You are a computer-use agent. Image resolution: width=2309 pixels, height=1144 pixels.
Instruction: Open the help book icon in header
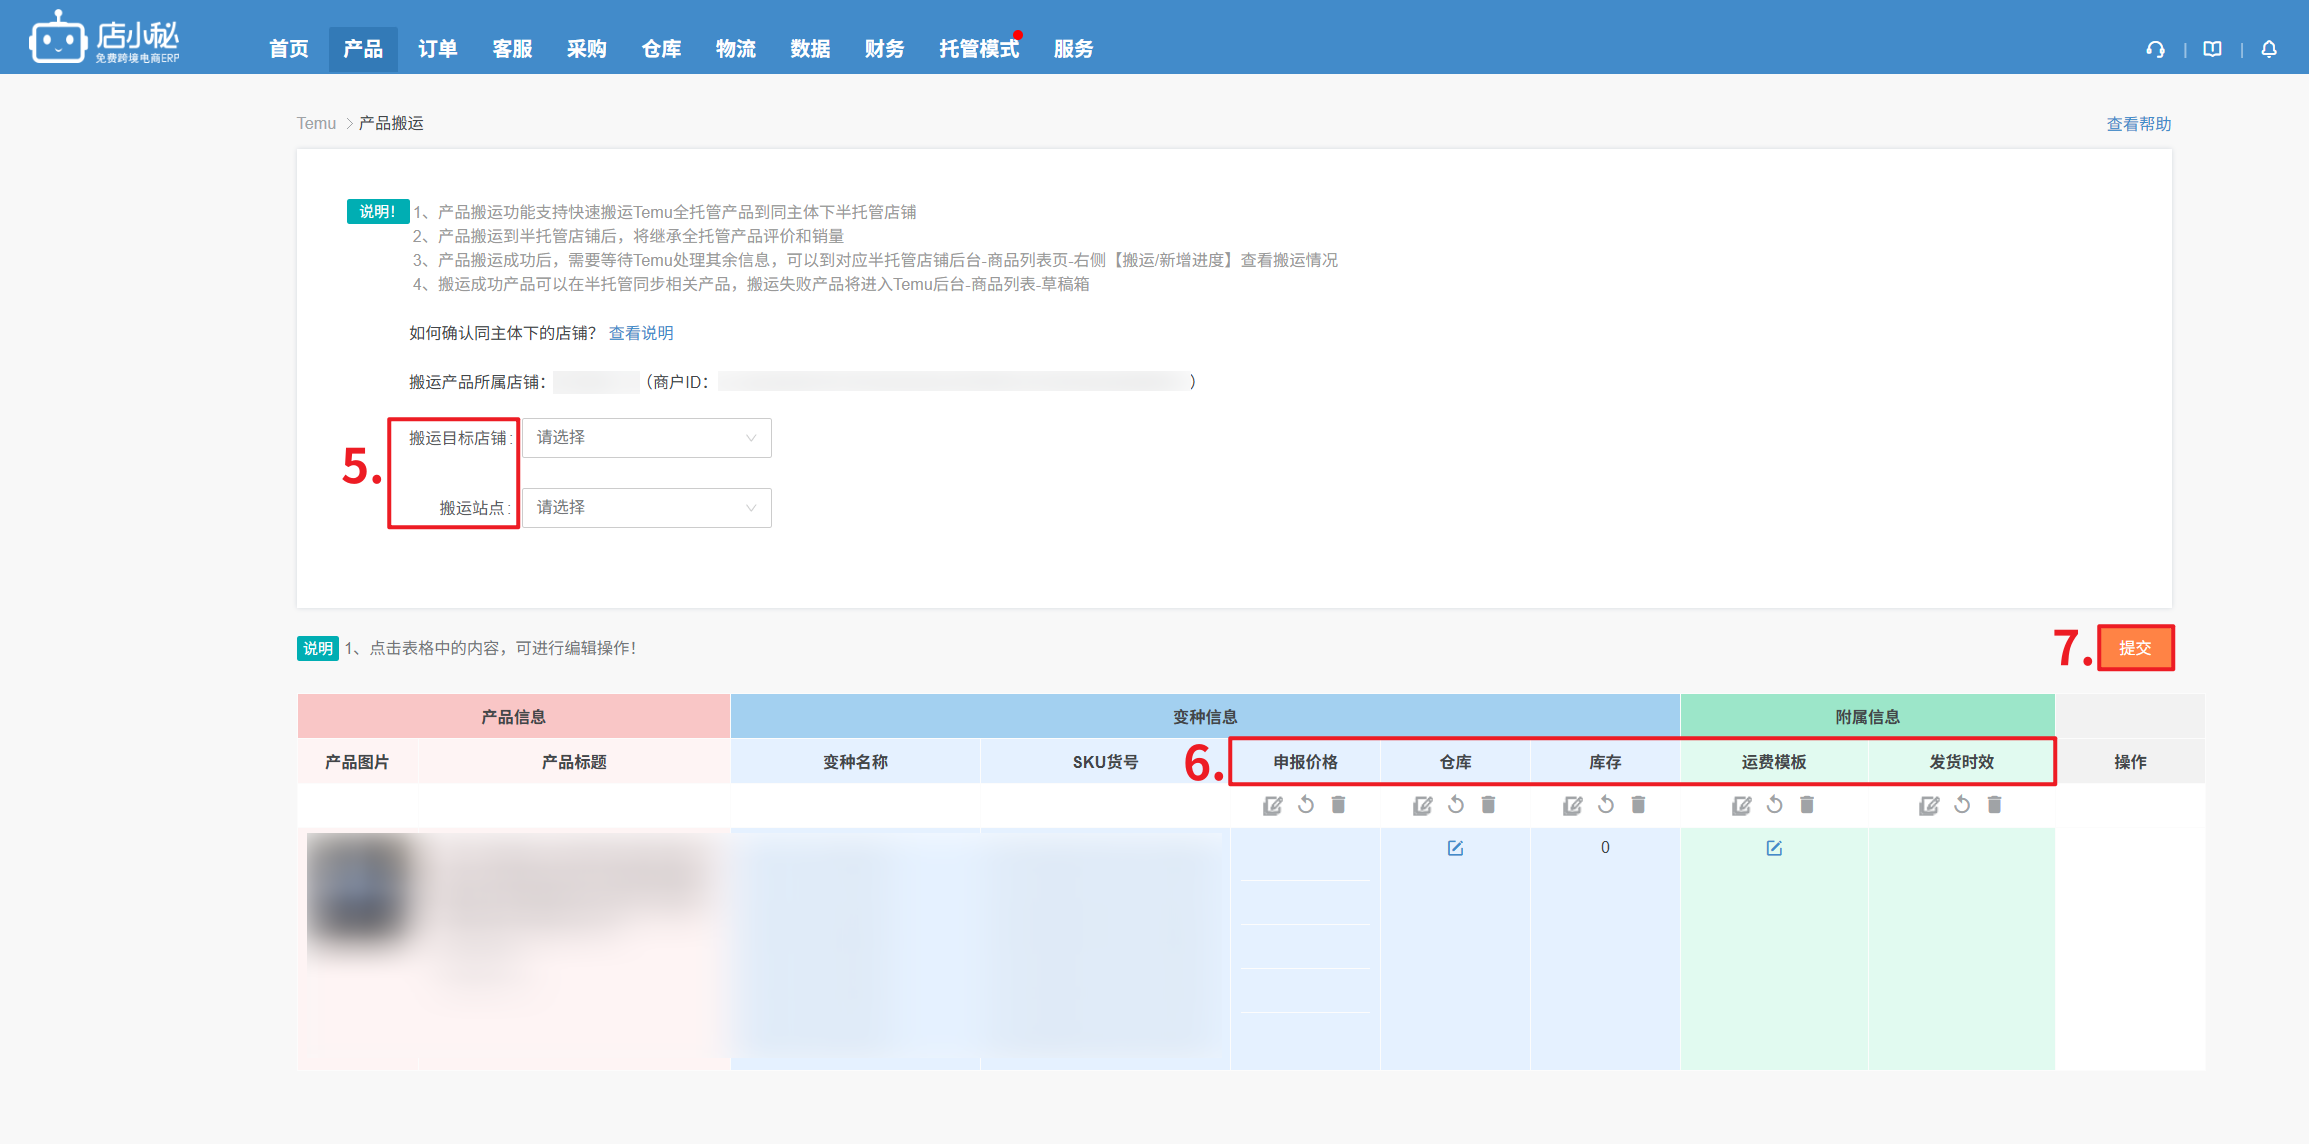2212,49
